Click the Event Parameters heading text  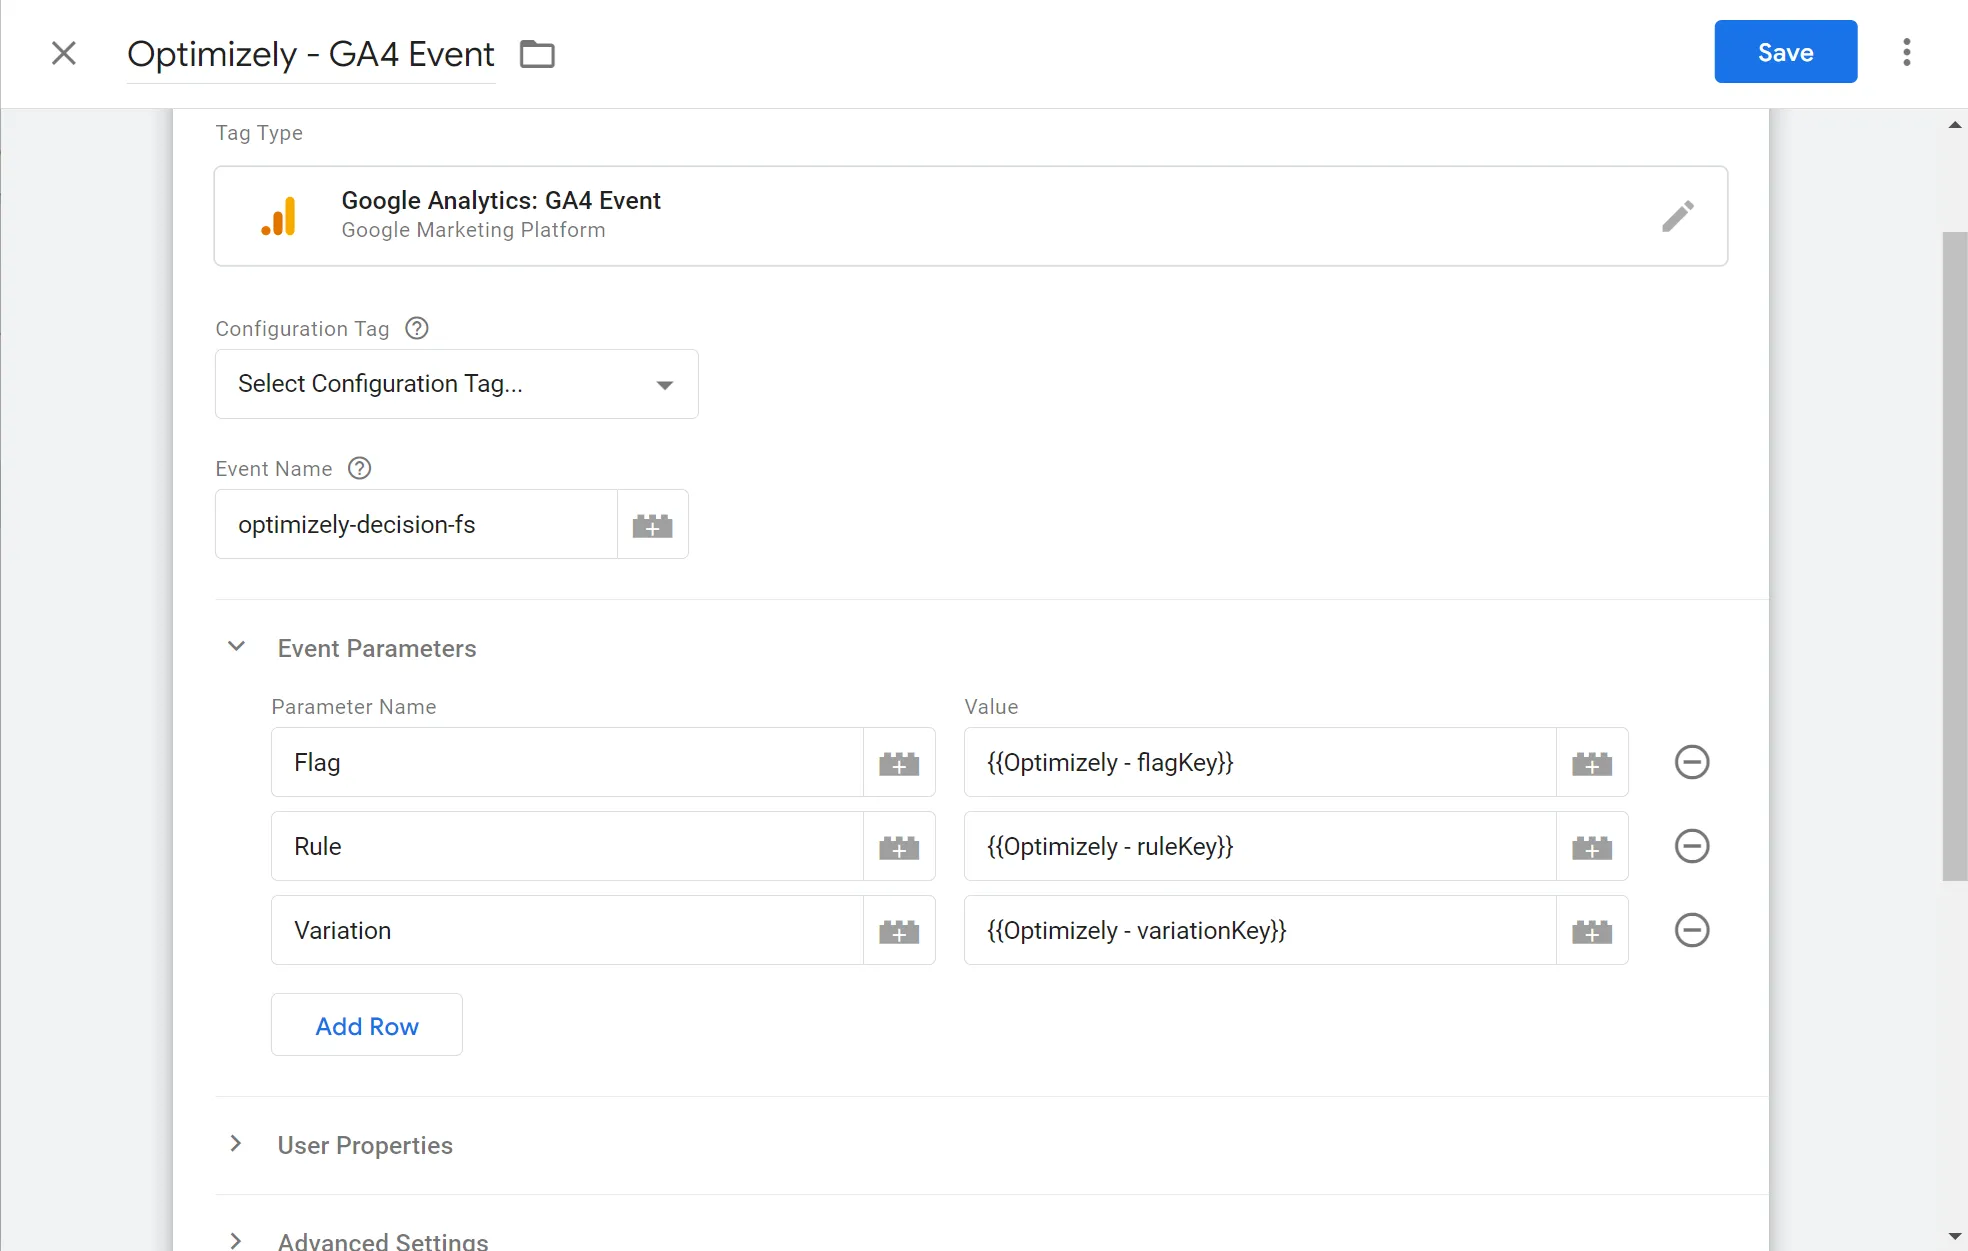coord(377,648)
